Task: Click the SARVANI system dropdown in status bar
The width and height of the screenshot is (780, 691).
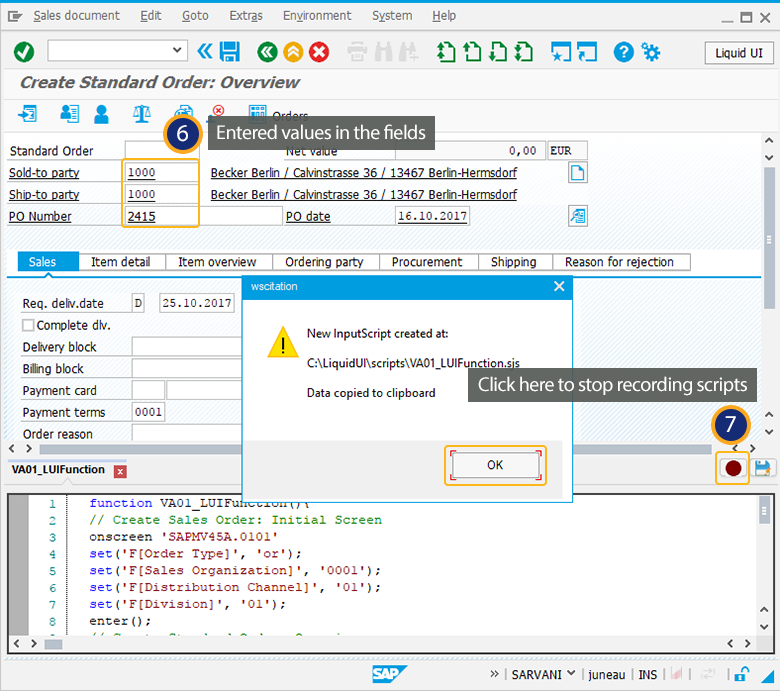Action: (542, 674)
